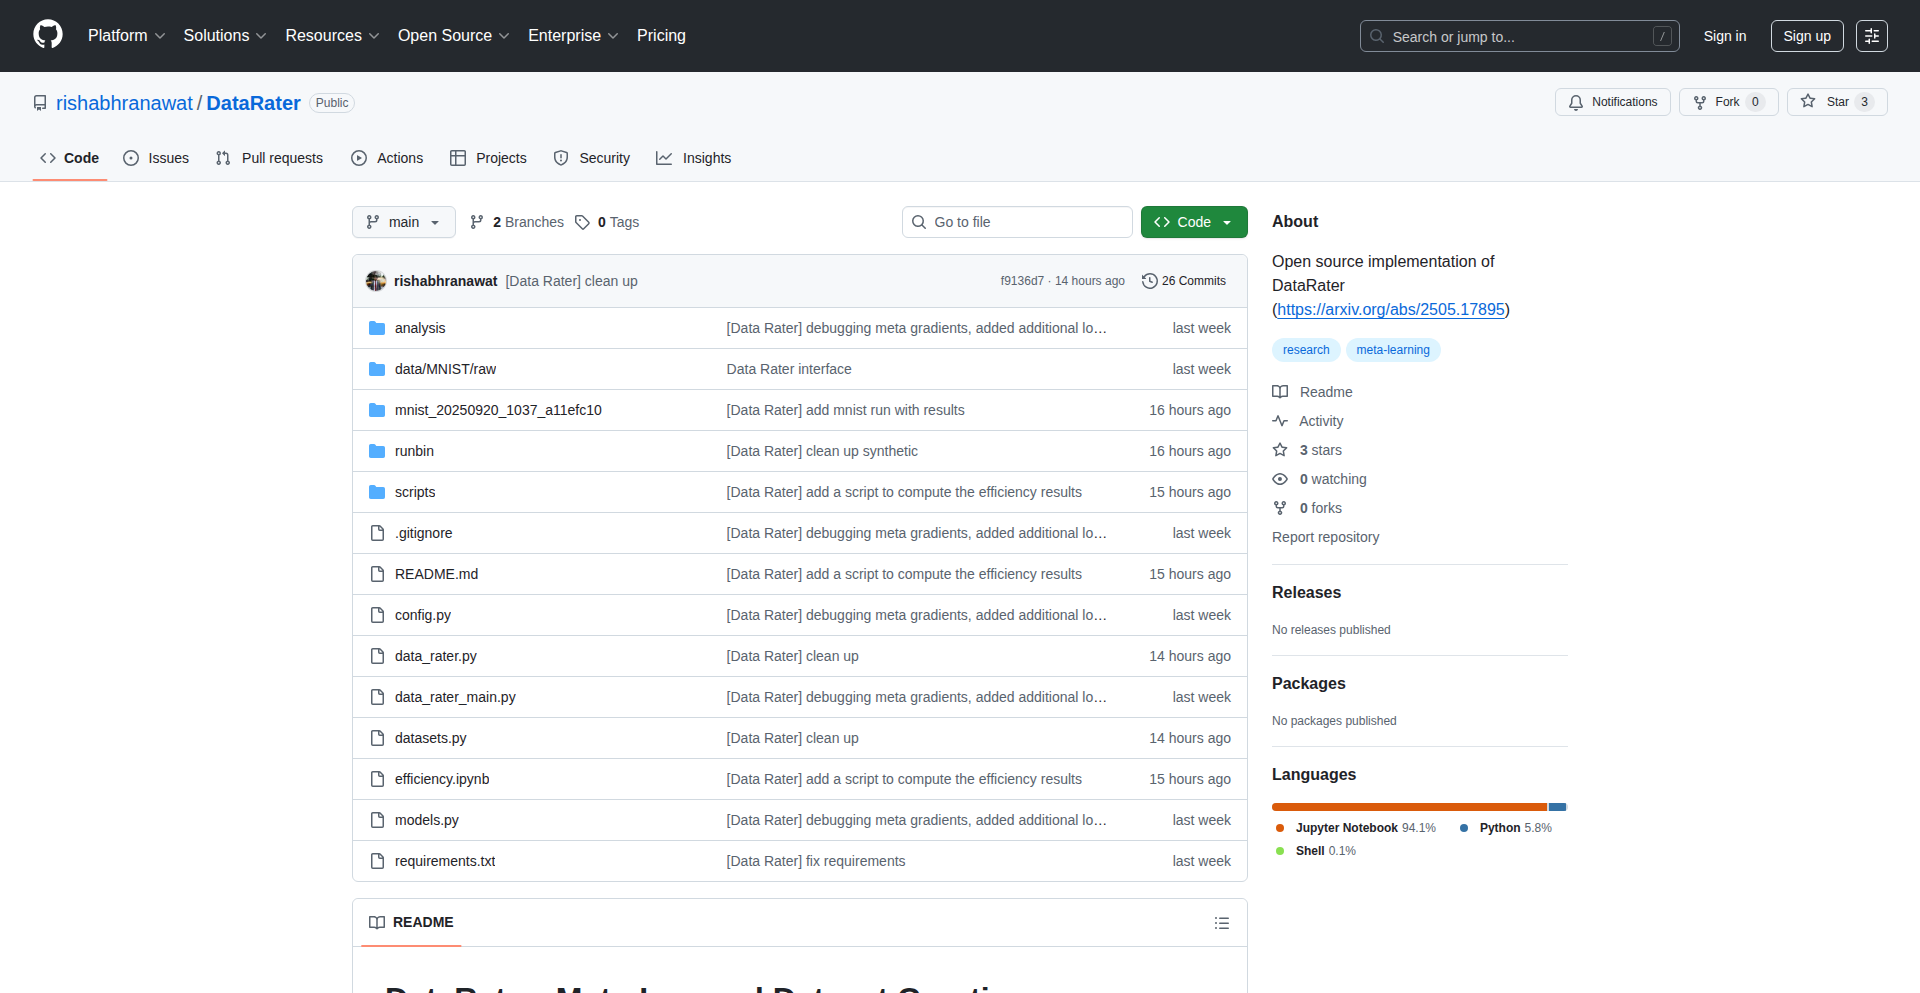Viewport: 1920px width, 993px height.
Task: Open the arxiv.org paper link
Action: [x=1391, y=309]
